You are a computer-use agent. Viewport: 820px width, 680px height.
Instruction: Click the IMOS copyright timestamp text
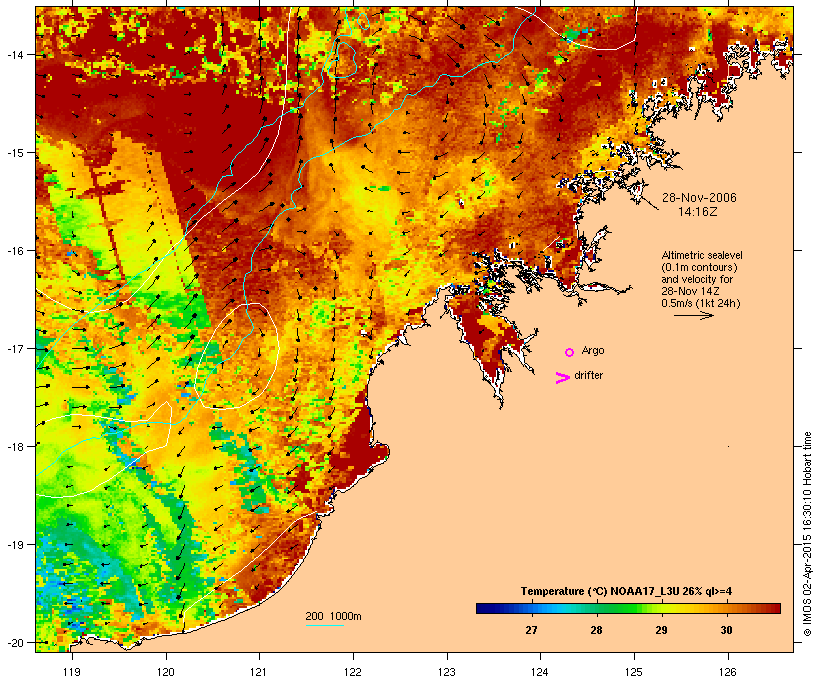807,534
